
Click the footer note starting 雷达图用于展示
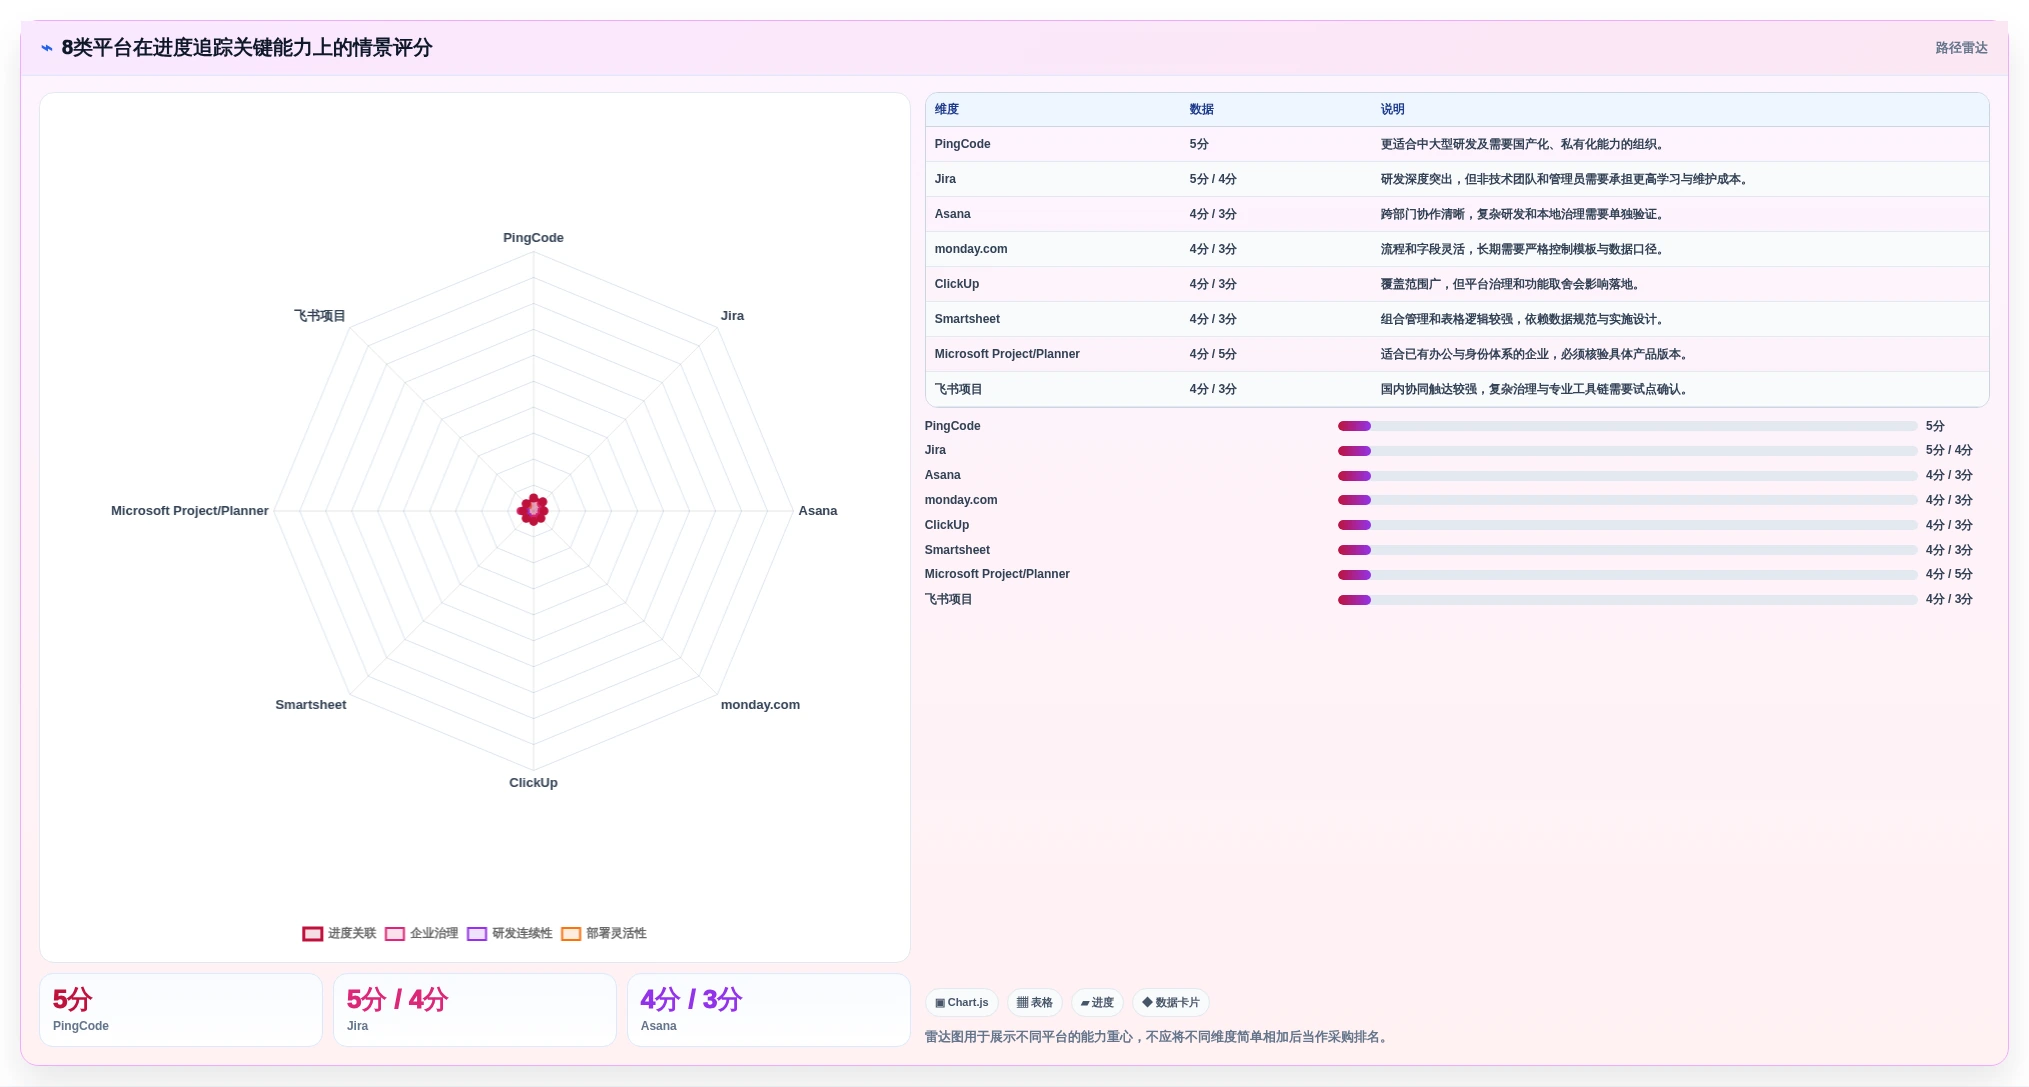point(1158,1037)
